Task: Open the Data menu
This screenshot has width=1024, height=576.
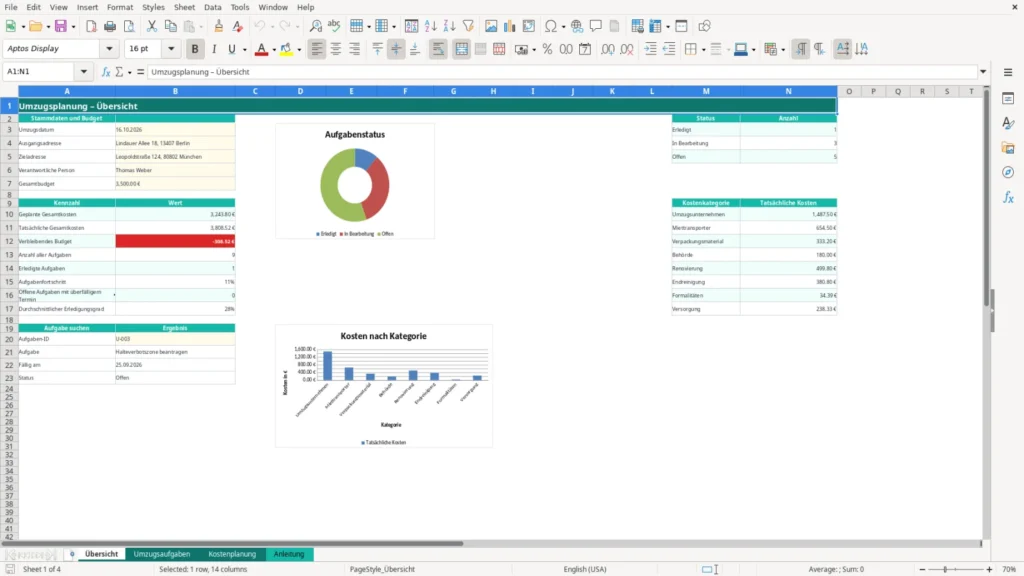Action: [212, 7]
